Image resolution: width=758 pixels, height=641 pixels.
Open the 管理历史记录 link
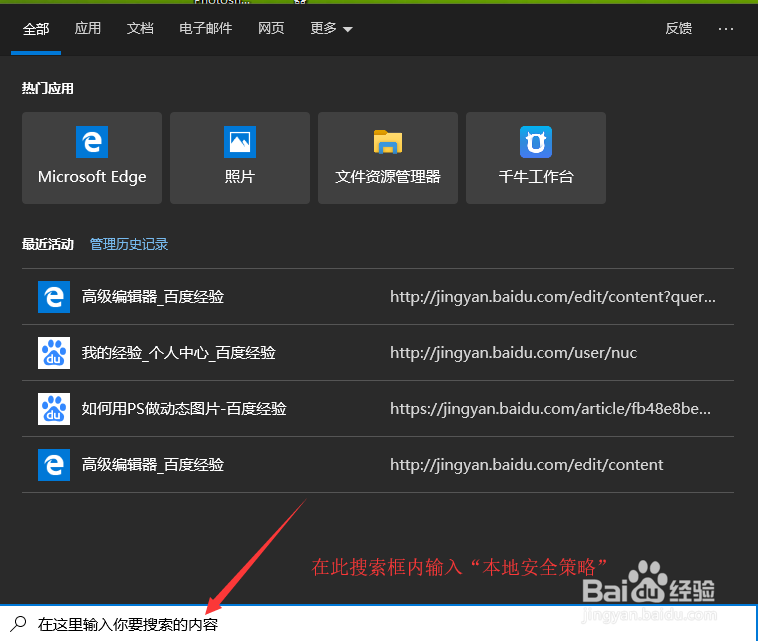[x=129, y=244]
